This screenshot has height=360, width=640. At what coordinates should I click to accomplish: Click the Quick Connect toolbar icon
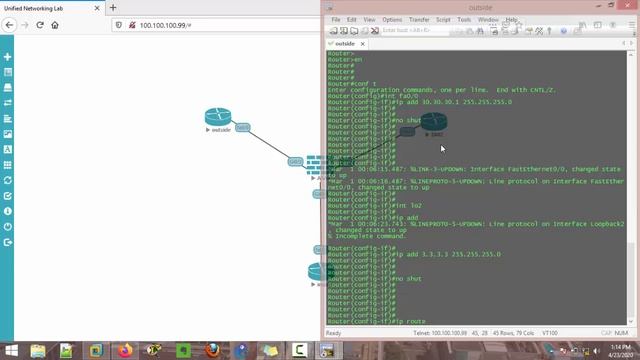344,31
